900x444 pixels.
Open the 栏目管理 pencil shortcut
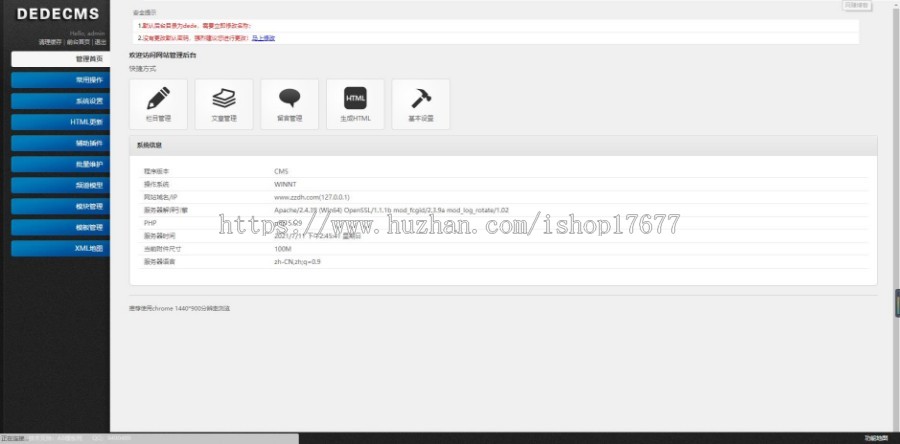(158, 104)
